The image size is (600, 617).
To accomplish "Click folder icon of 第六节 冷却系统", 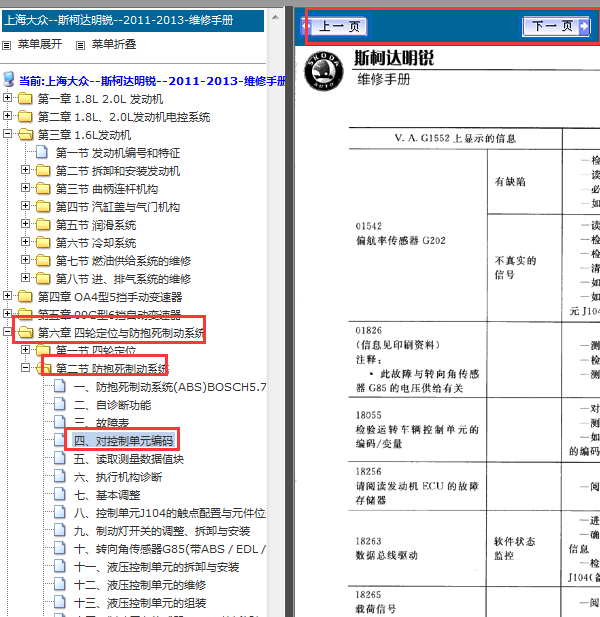I will [43, 243].
